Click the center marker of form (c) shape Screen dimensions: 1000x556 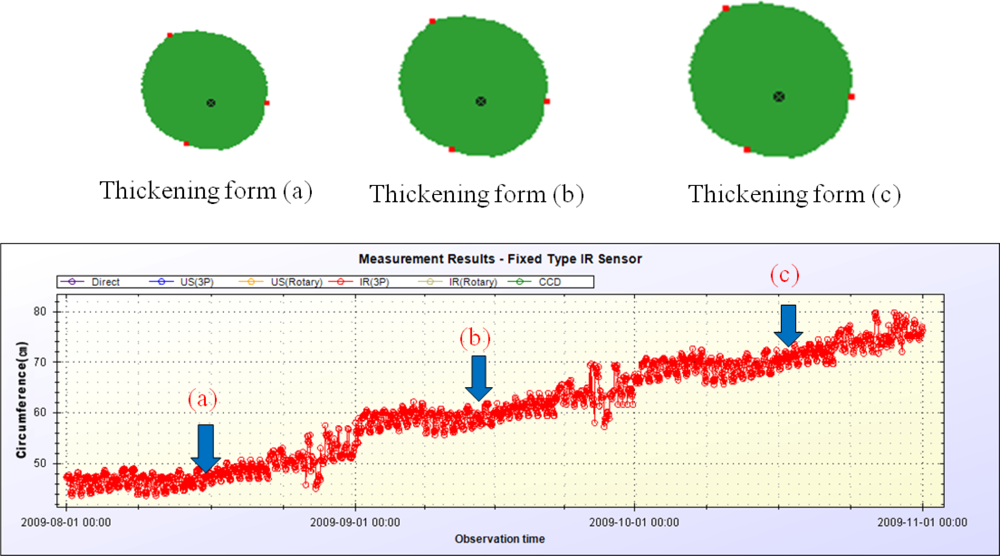[x=779, y=96]
